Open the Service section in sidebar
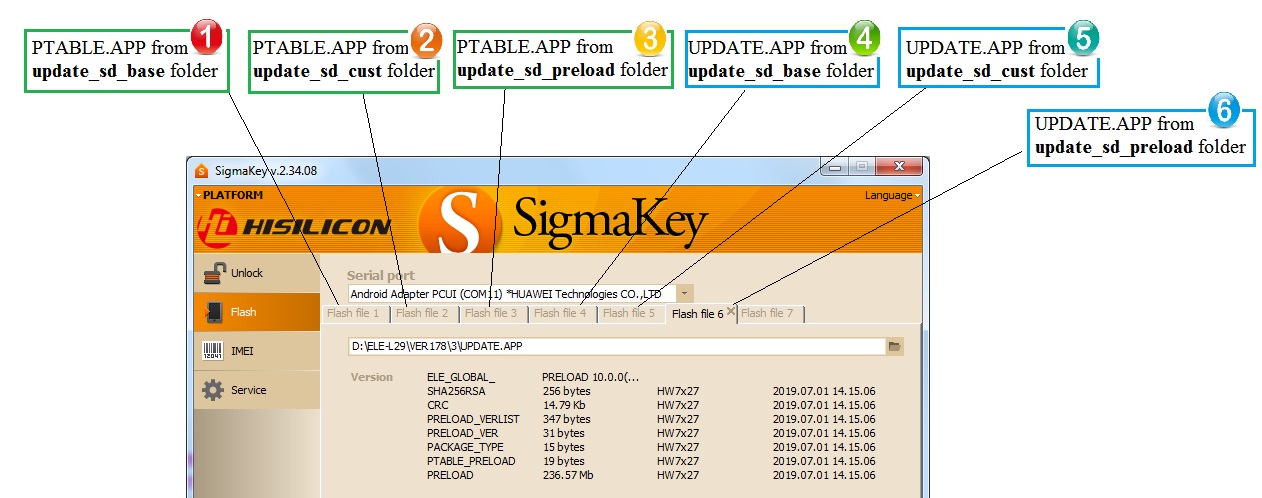Image resolution: width=1262 pixels, height=498 pixels. pyautogui.click(x=257, y=390)
